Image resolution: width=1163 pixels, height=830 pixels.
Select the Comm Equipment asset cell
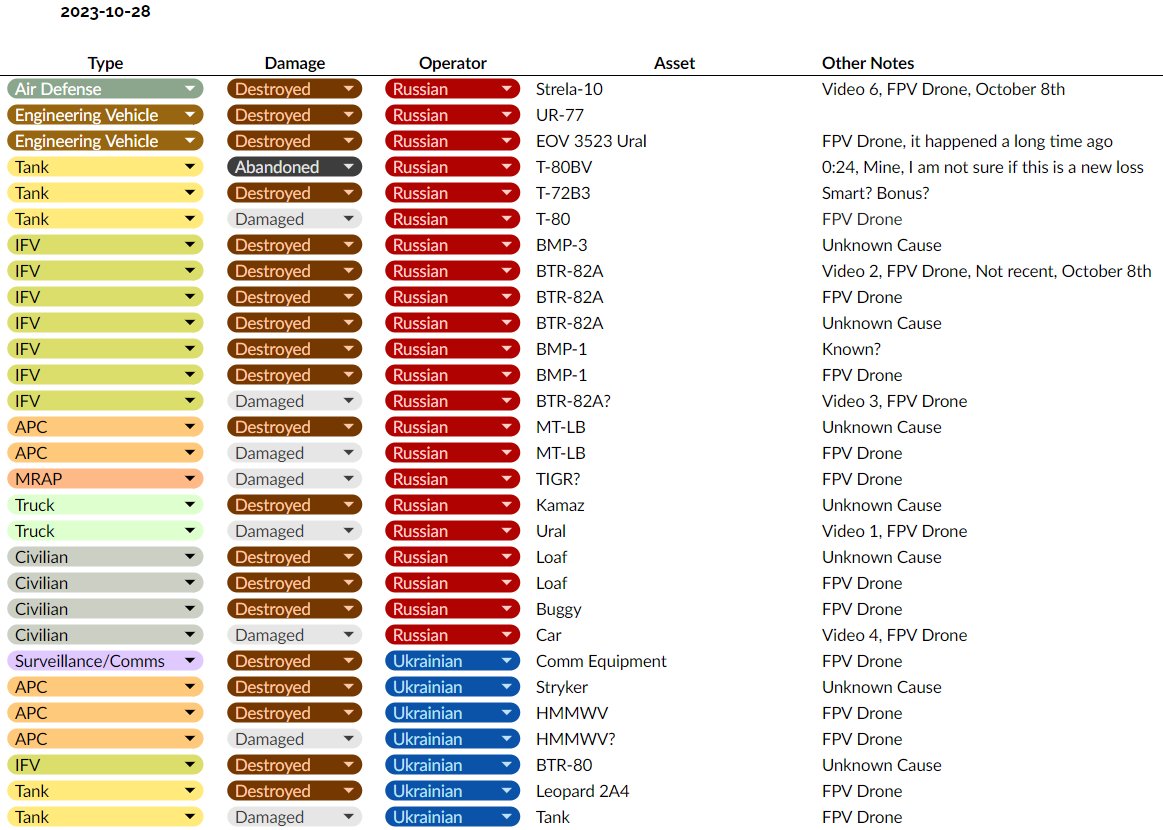[601, 661]
